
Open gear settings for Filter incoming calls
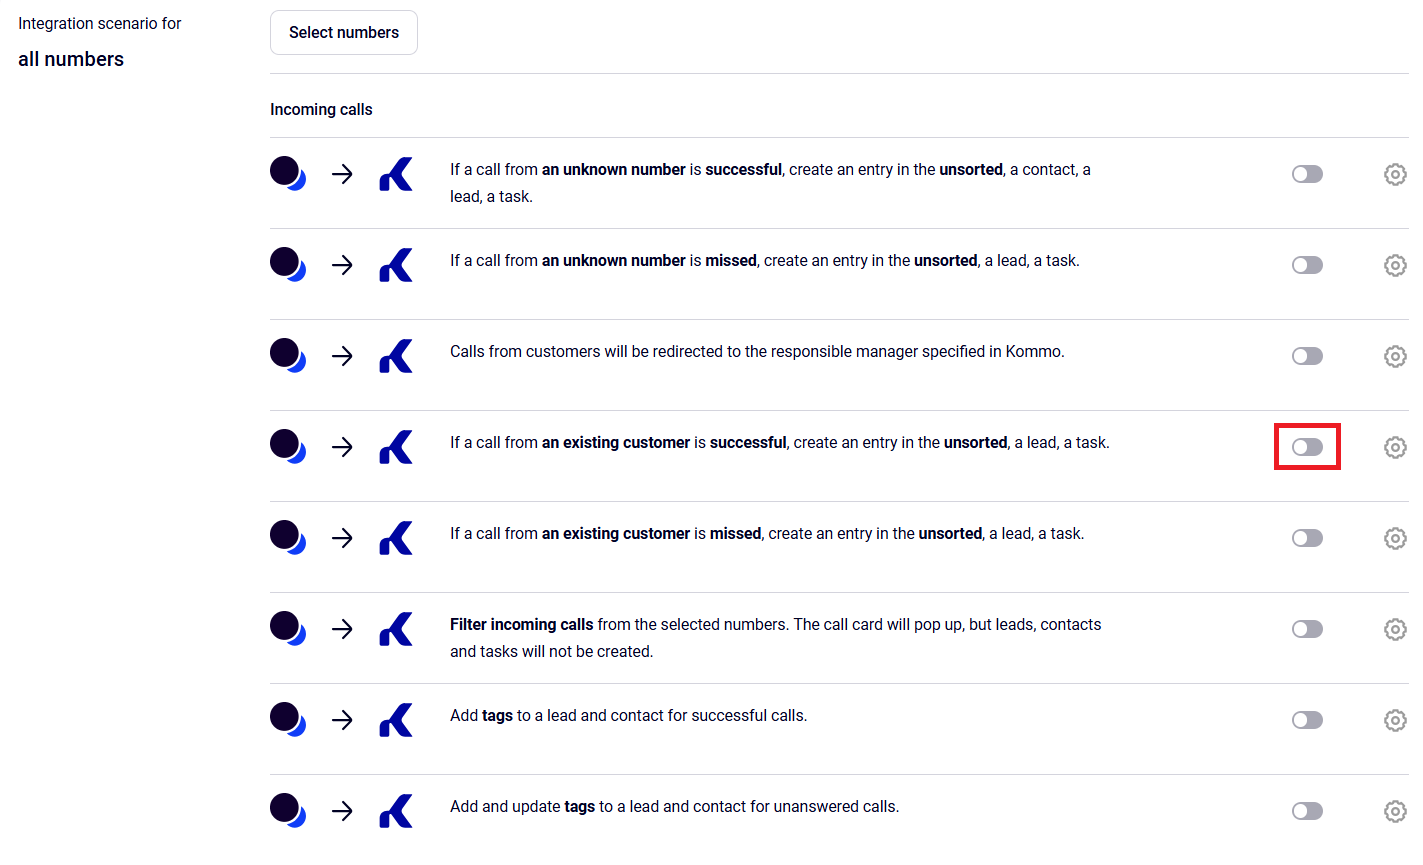pyautogui.click(x=1395, y=629)
